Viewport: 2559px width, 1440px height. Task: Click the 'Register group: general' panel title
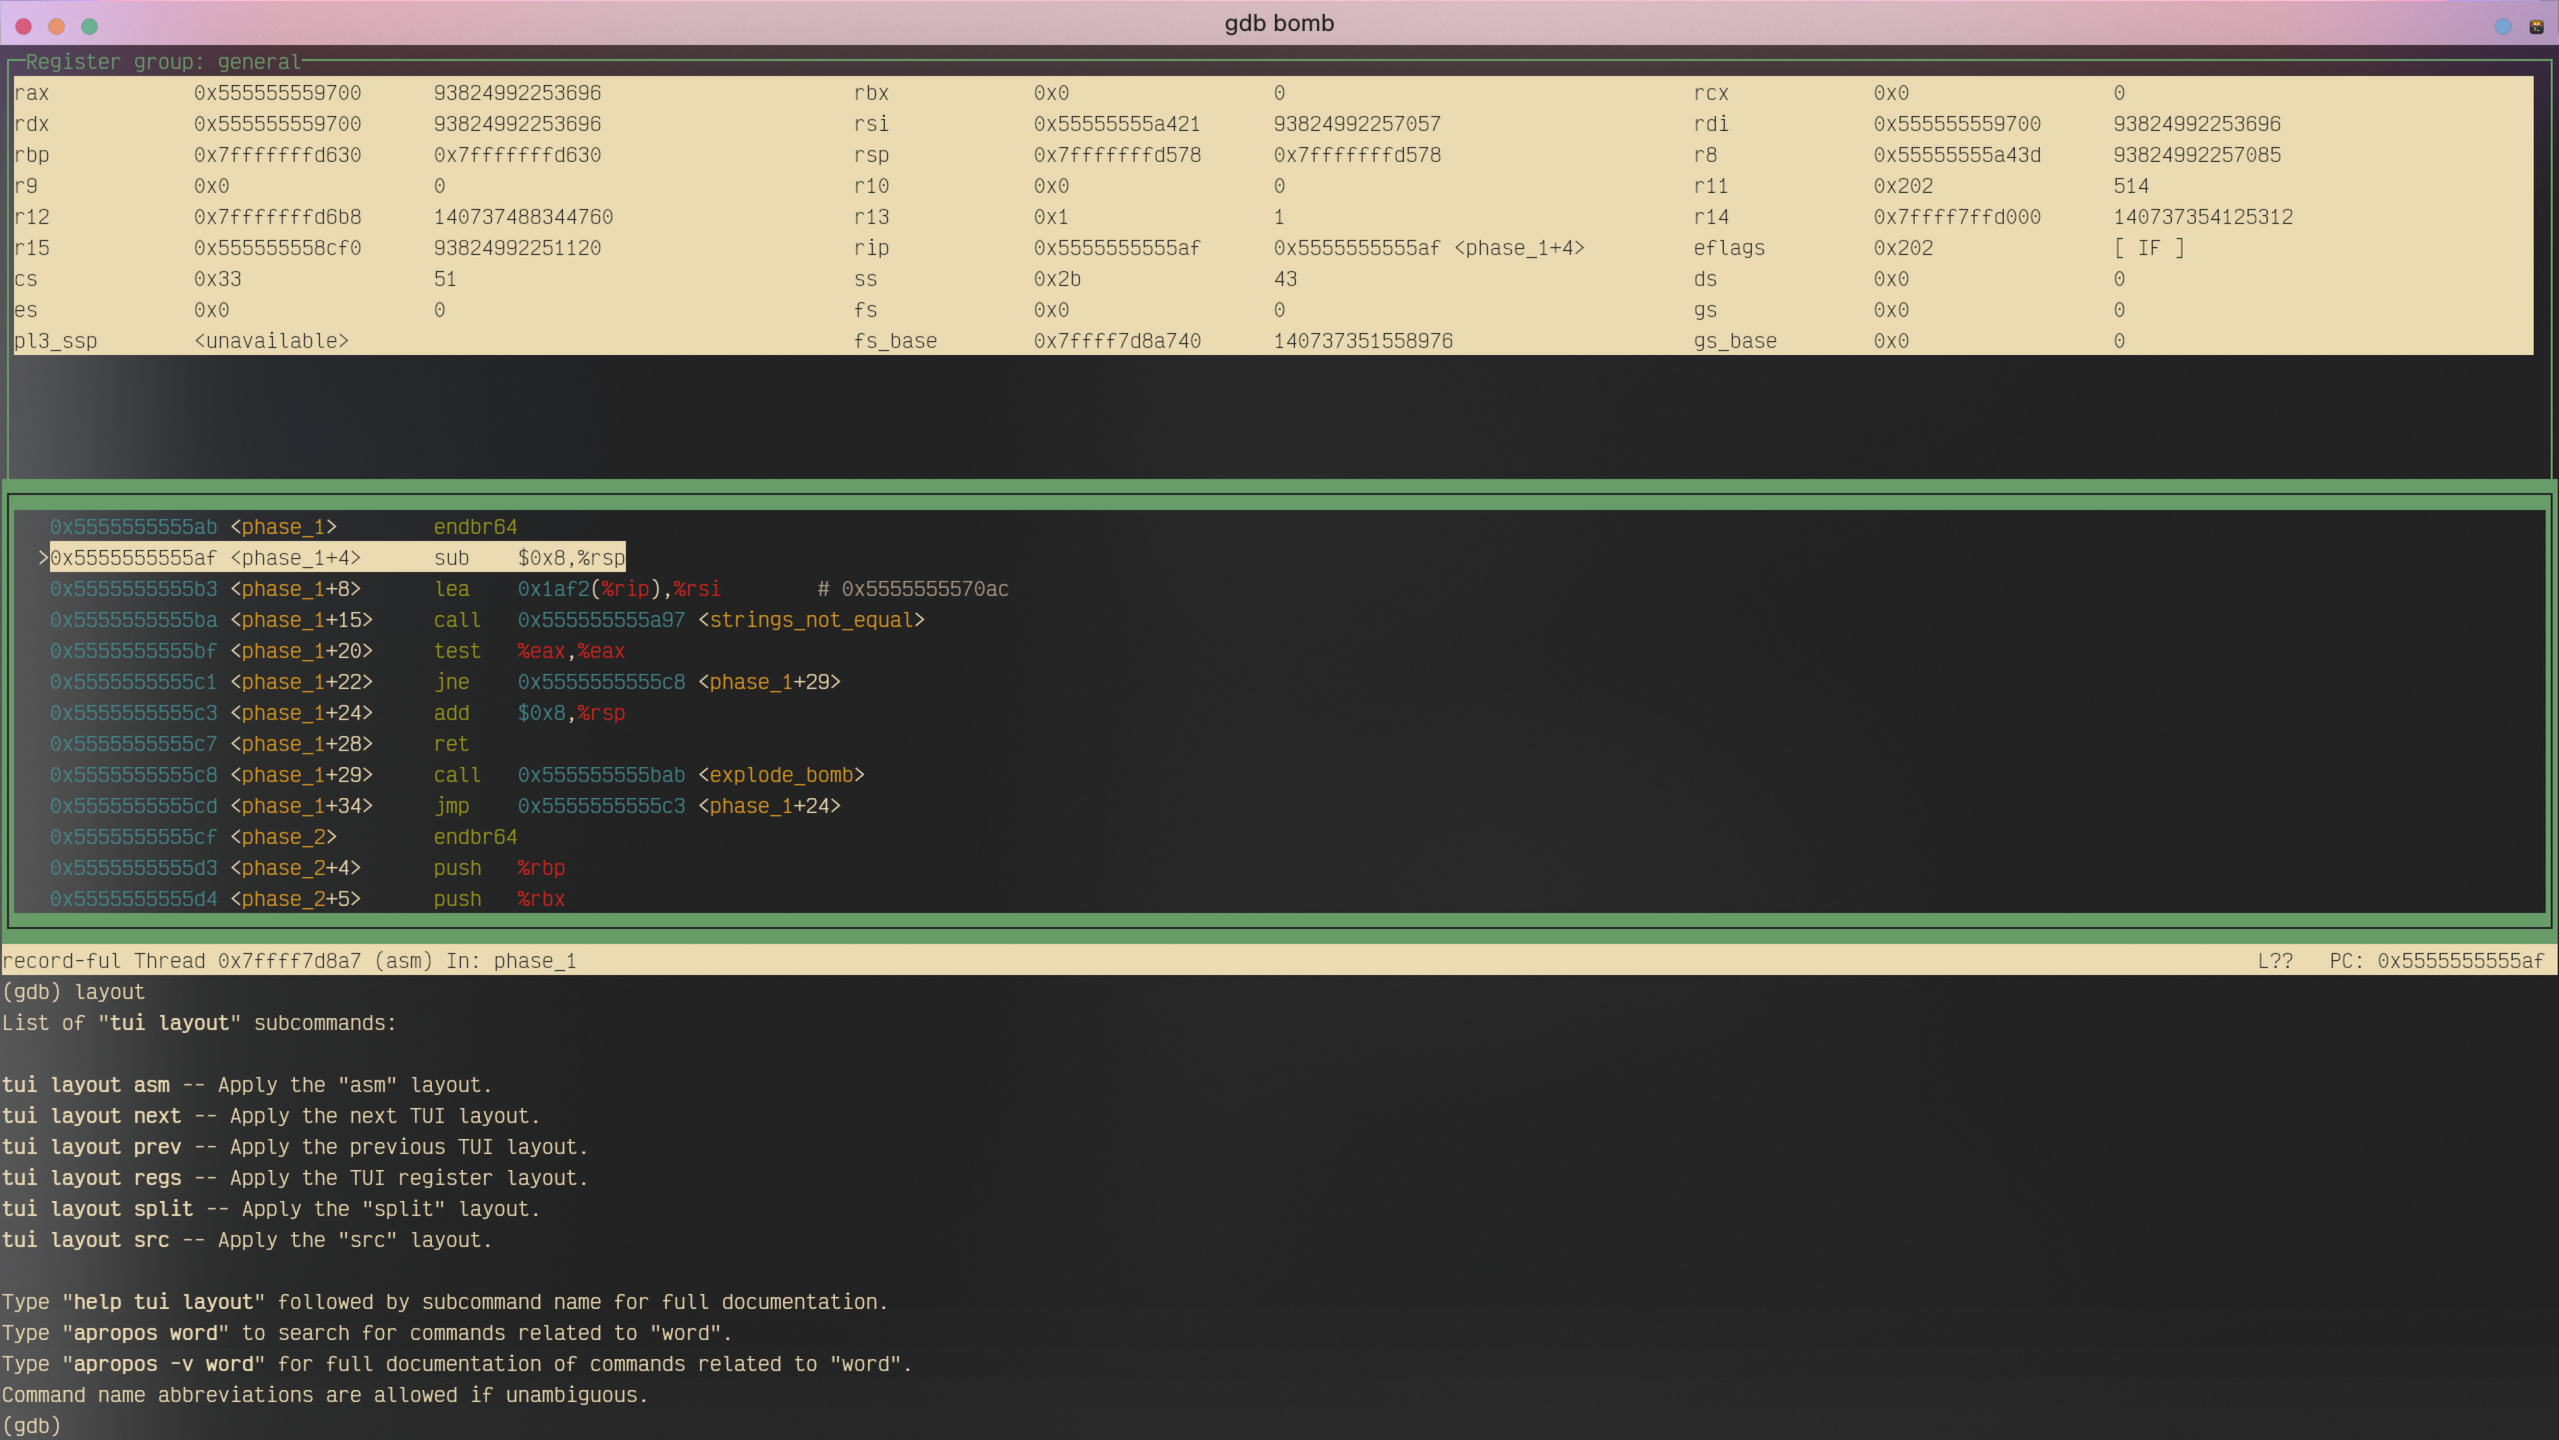162,62
